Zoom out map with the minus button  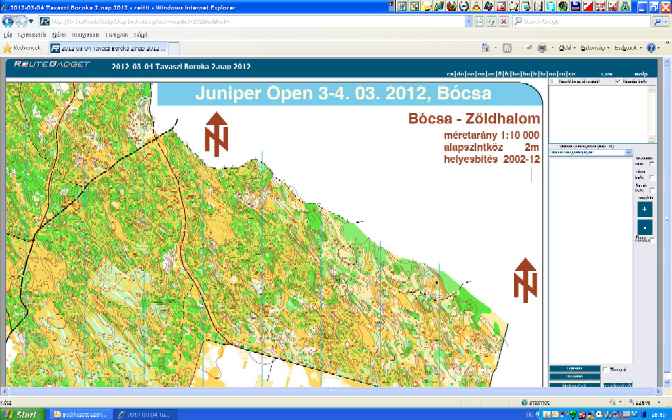(x=645, y=228)
